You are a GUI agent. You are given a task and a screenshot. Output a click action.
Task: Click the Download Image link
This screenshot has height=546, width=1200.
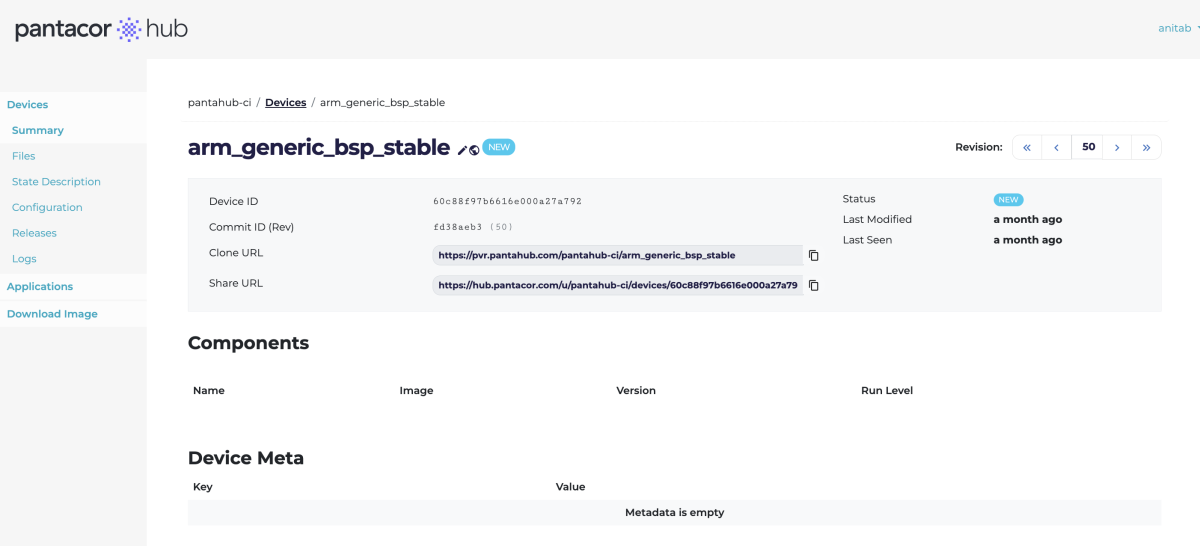tap(52, 314)
